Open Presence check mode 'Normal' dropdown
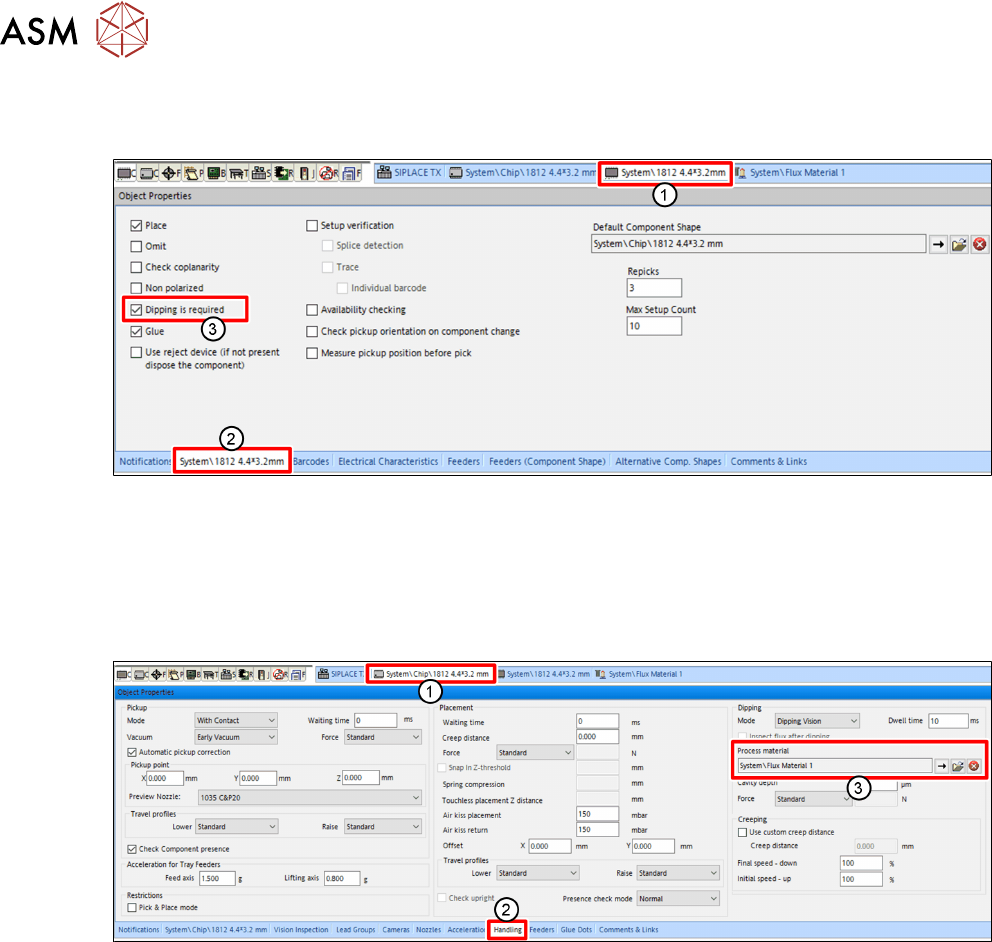Viewport: 992px width, 942px height. [678, 899]
